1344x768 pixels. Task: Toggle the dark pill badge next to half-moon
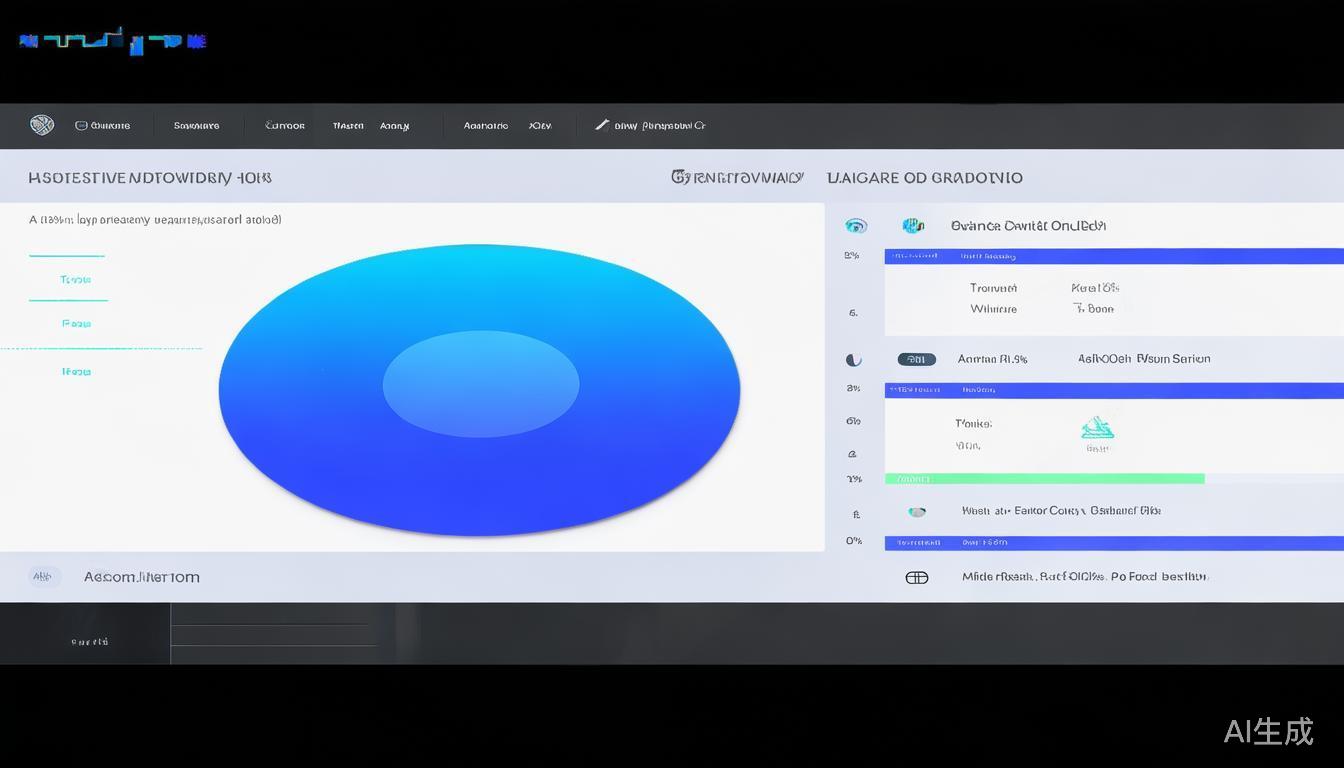916,360
